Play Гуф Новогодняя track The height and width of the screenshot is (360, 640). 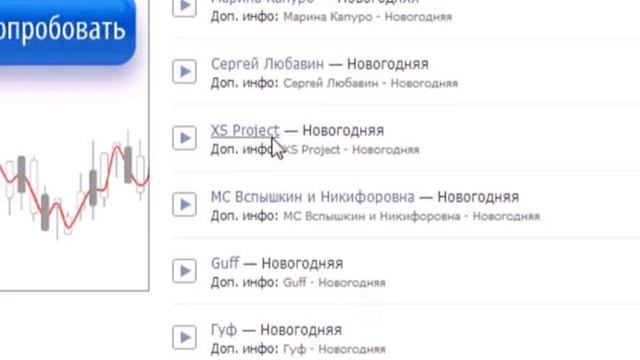184,337
